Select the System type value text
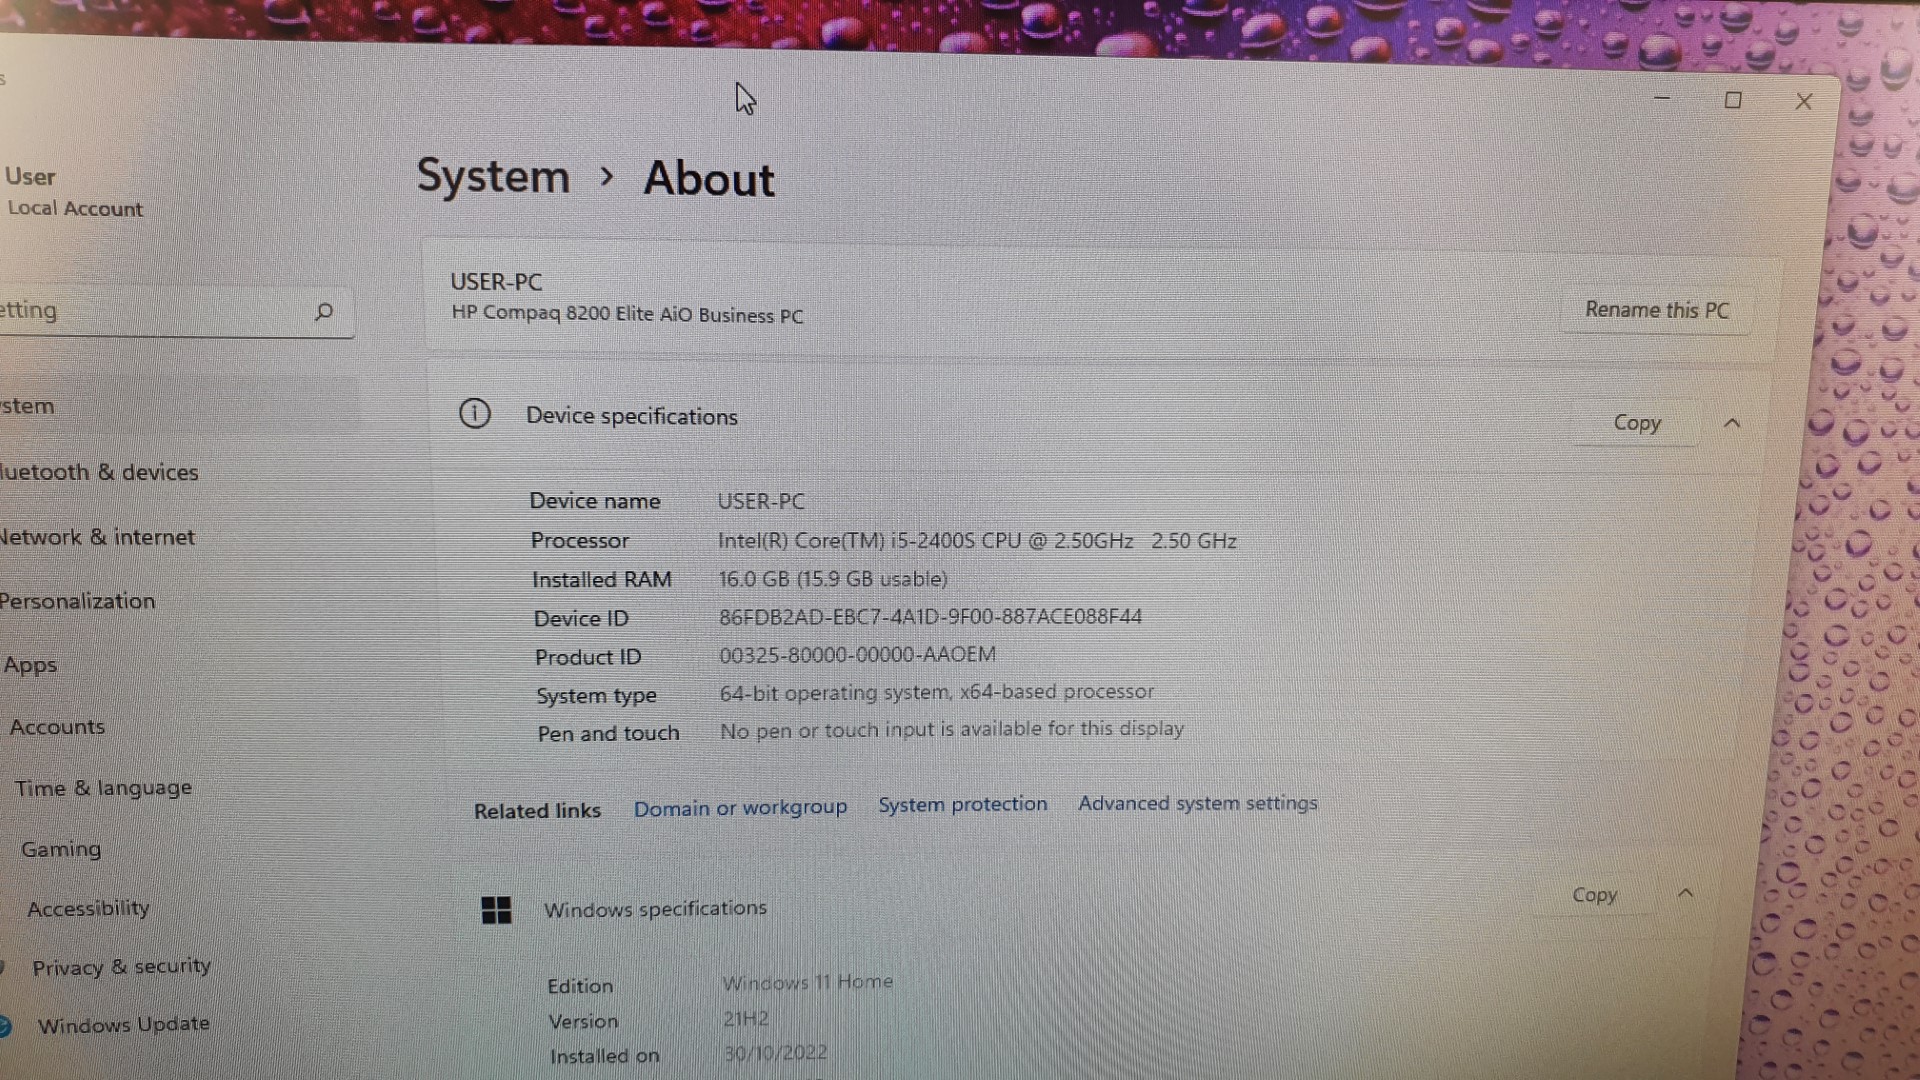This screenshot has width=1920, height=1080. click(936, 692)
